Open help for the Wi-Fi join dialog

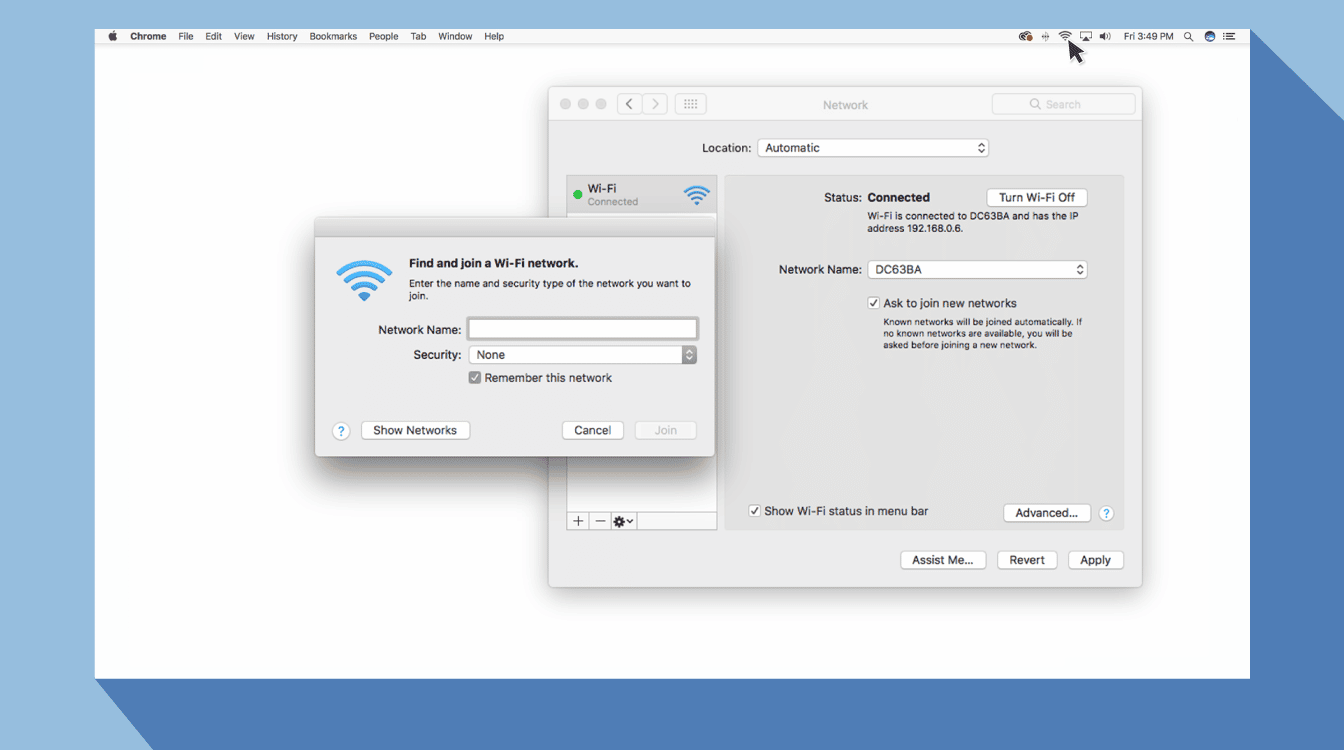pos(341,431)
